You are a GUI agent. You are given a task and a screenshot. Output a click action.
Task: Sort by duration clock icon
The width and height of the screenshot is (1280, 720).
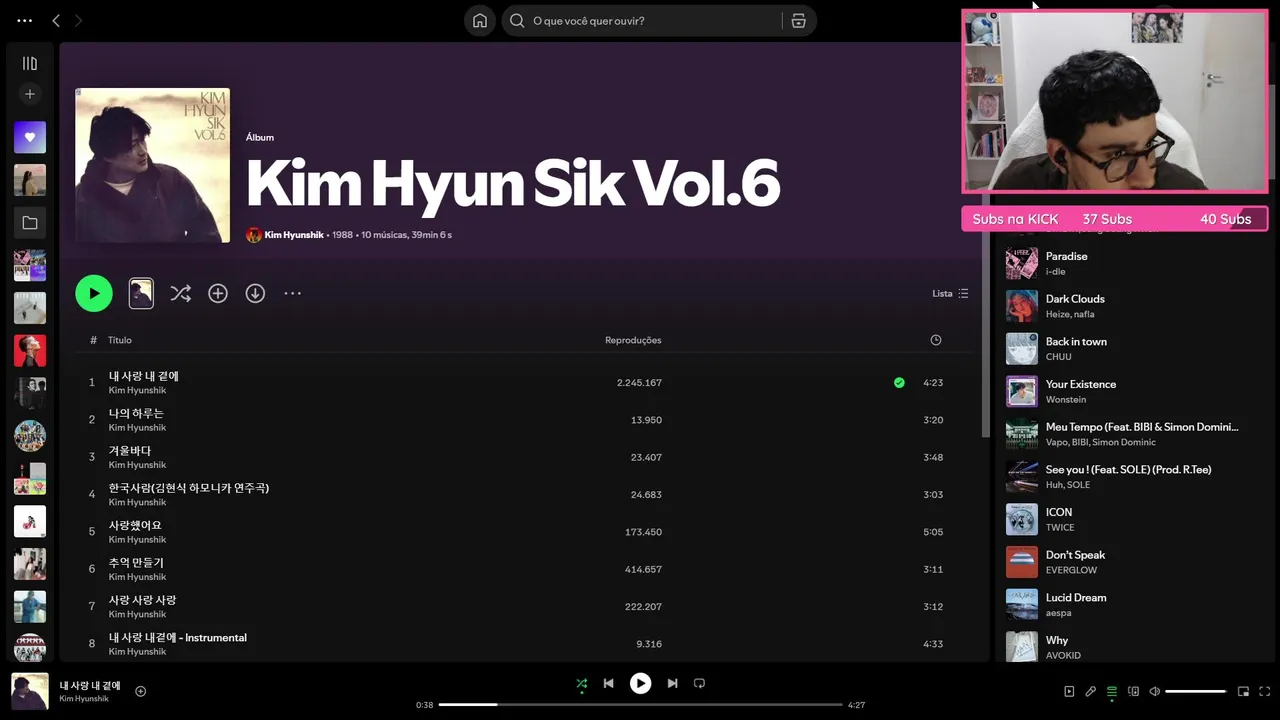(x=936, y=340)
